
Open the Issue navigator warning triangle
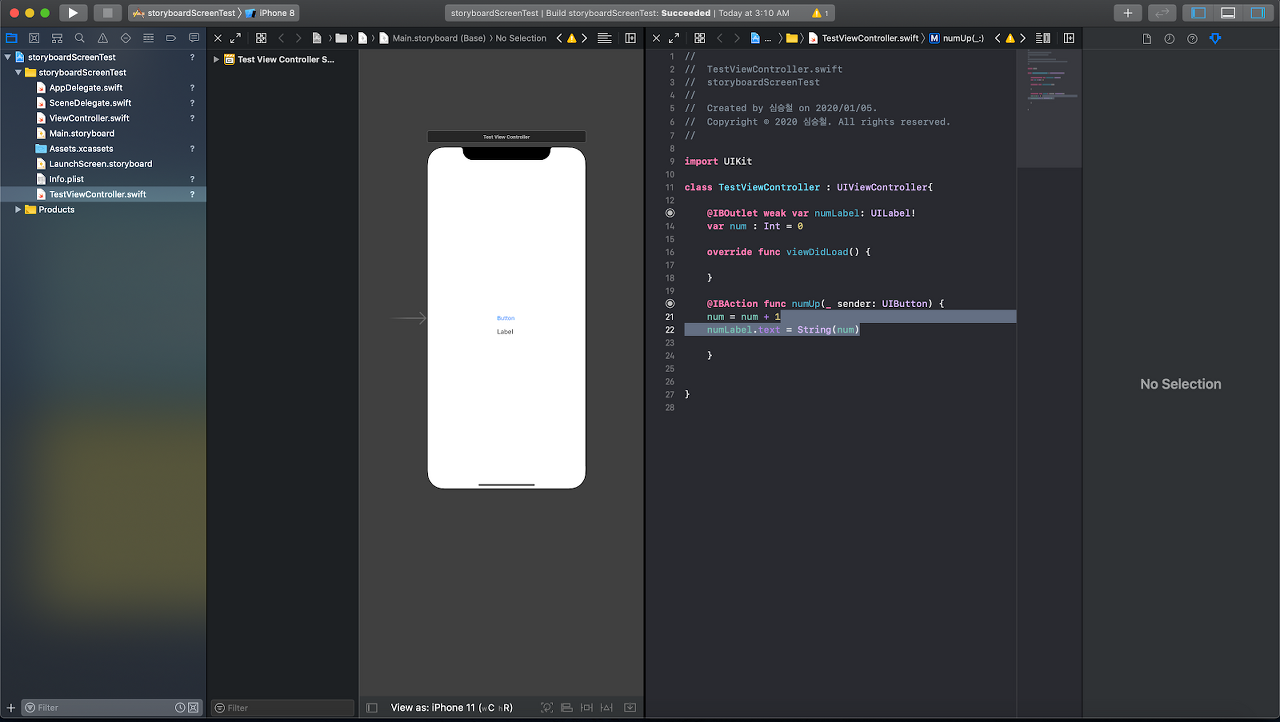click(103, 38)
